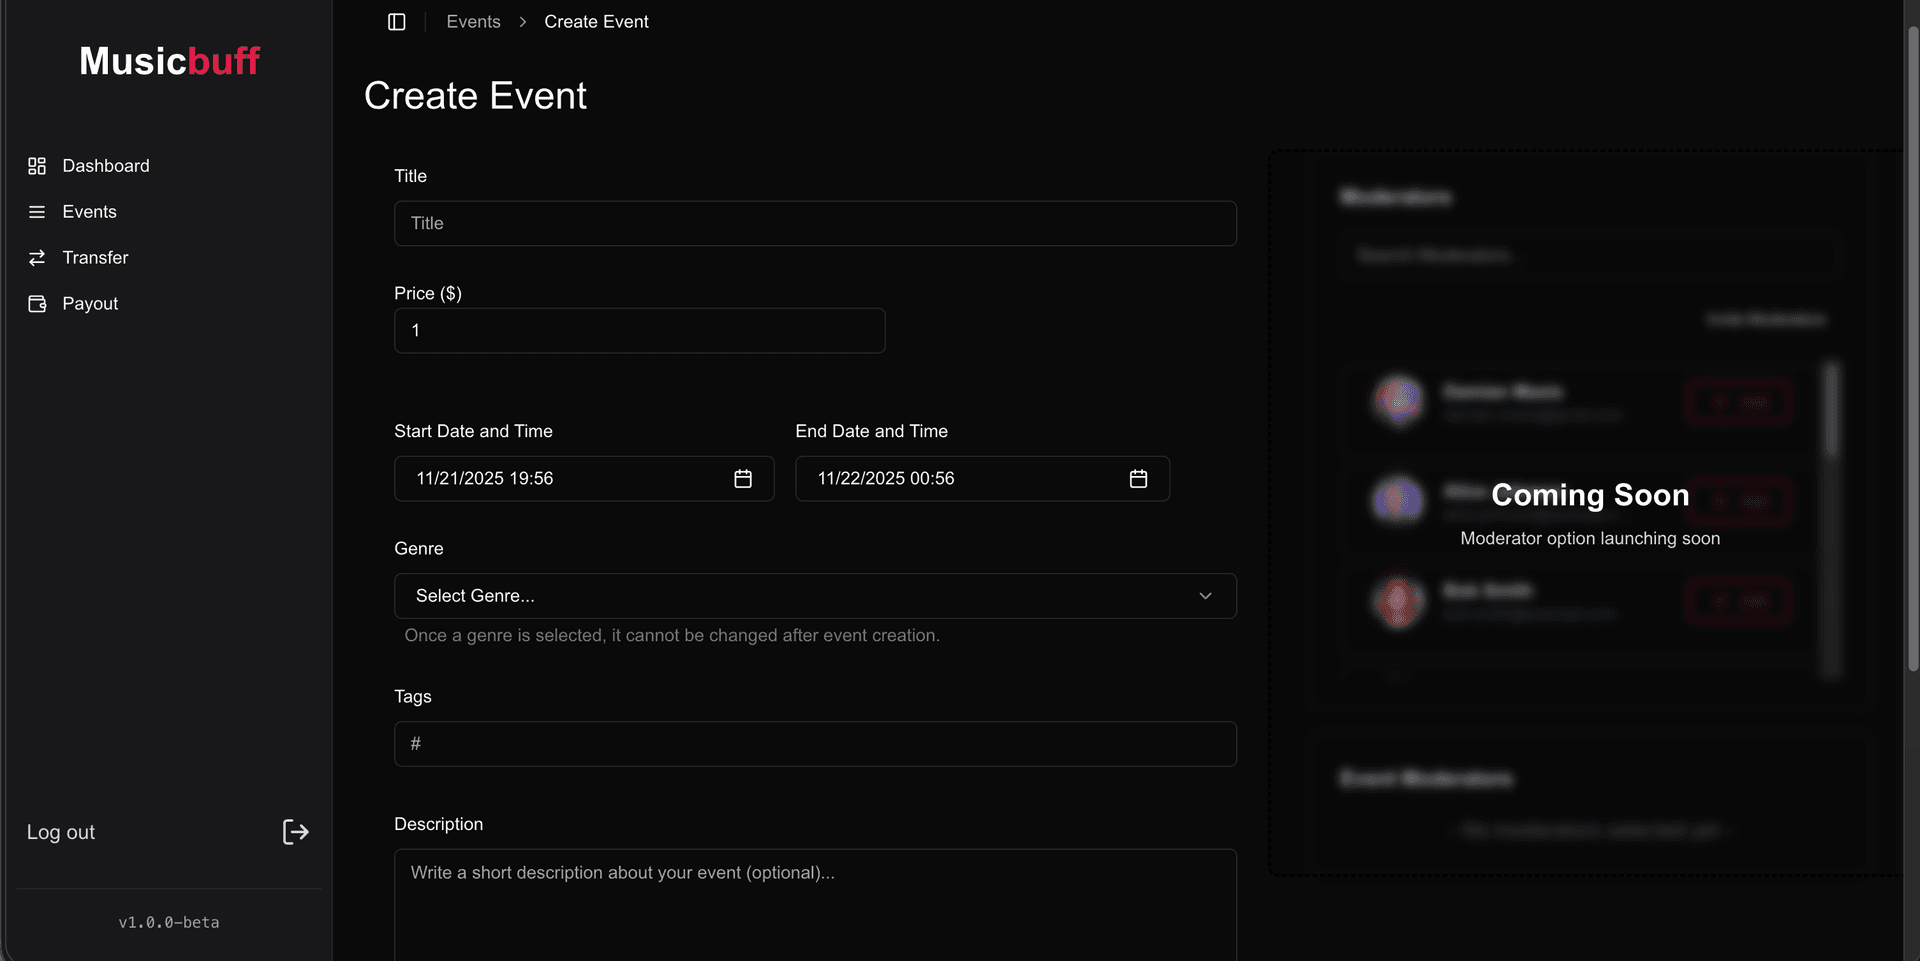Open the Select Genre dropdown
The width and height of the screenshot is (1920, 961).
coord(815,595)
